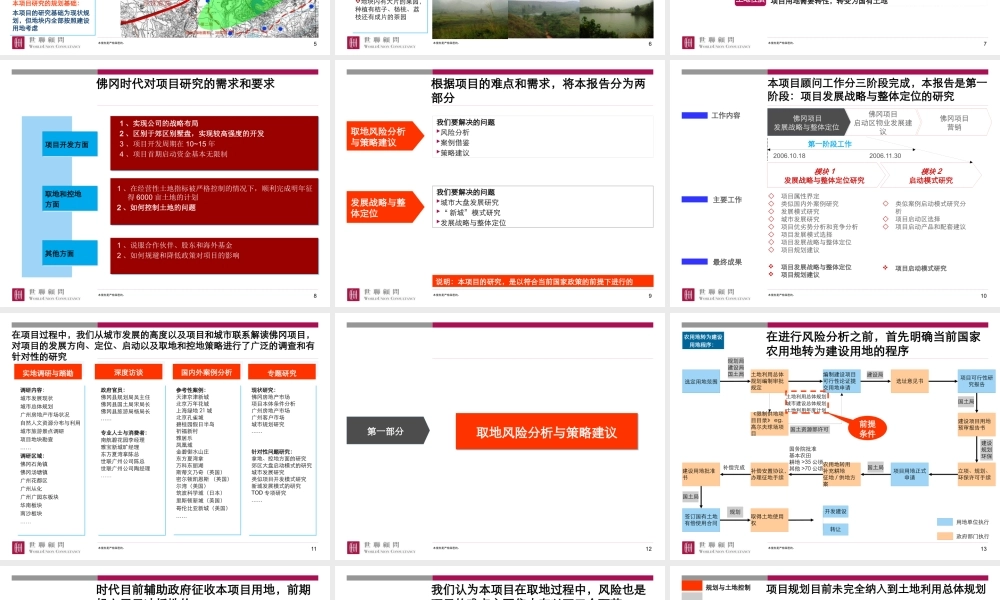Viewport: 1000px width, 600px height.
Task: Click the 选址意见书 flowchart box
Action: pyautogui.click(x=910, y=381)
